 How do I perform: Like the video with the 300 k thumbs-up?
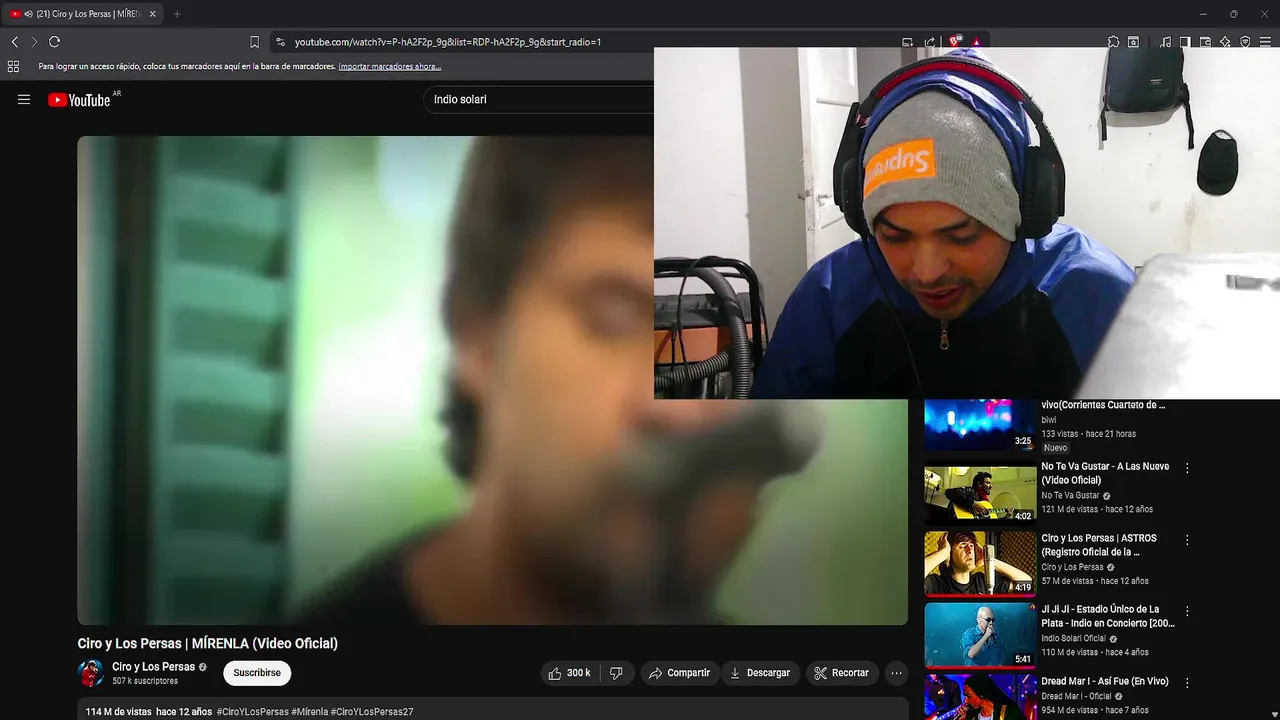[x=569, y=673]
